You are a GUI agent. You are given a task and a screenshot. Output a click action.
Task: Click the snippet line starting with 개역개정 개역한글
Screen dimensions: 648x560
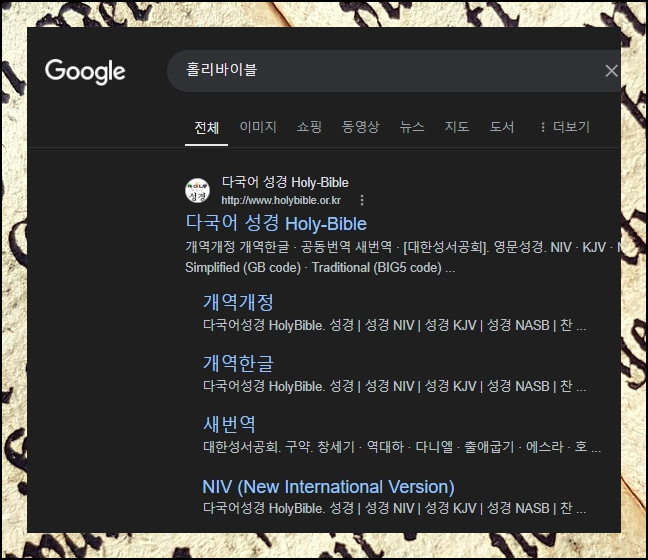point(403,247)
